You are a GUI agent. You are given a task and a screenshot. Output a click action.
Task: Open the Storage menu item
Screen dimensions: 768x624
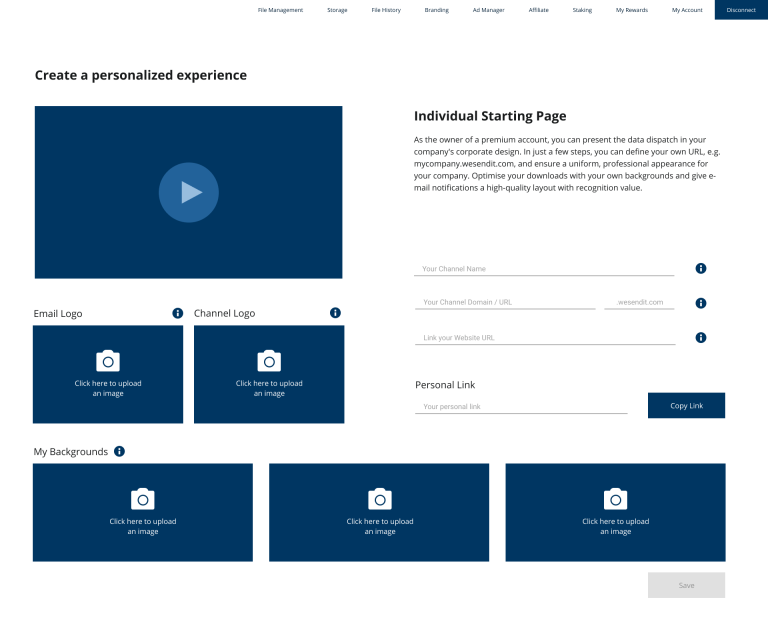click(x=337, y=10)
